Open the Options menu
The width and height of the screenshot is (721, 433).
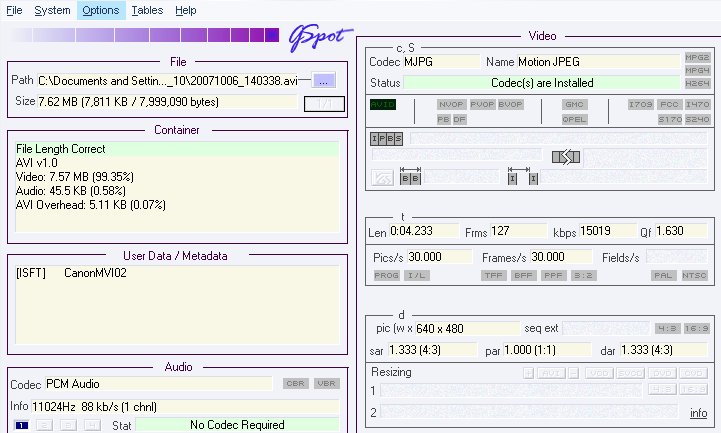101,10
